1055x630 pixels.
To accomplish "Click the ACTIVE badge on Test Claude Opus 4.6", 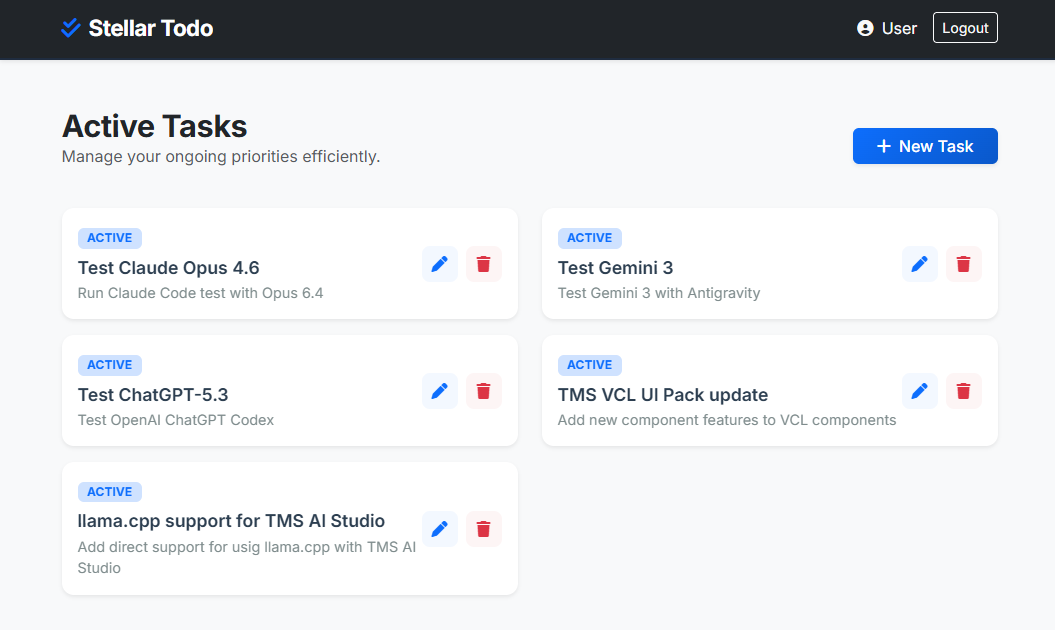I will coord(109,237).
